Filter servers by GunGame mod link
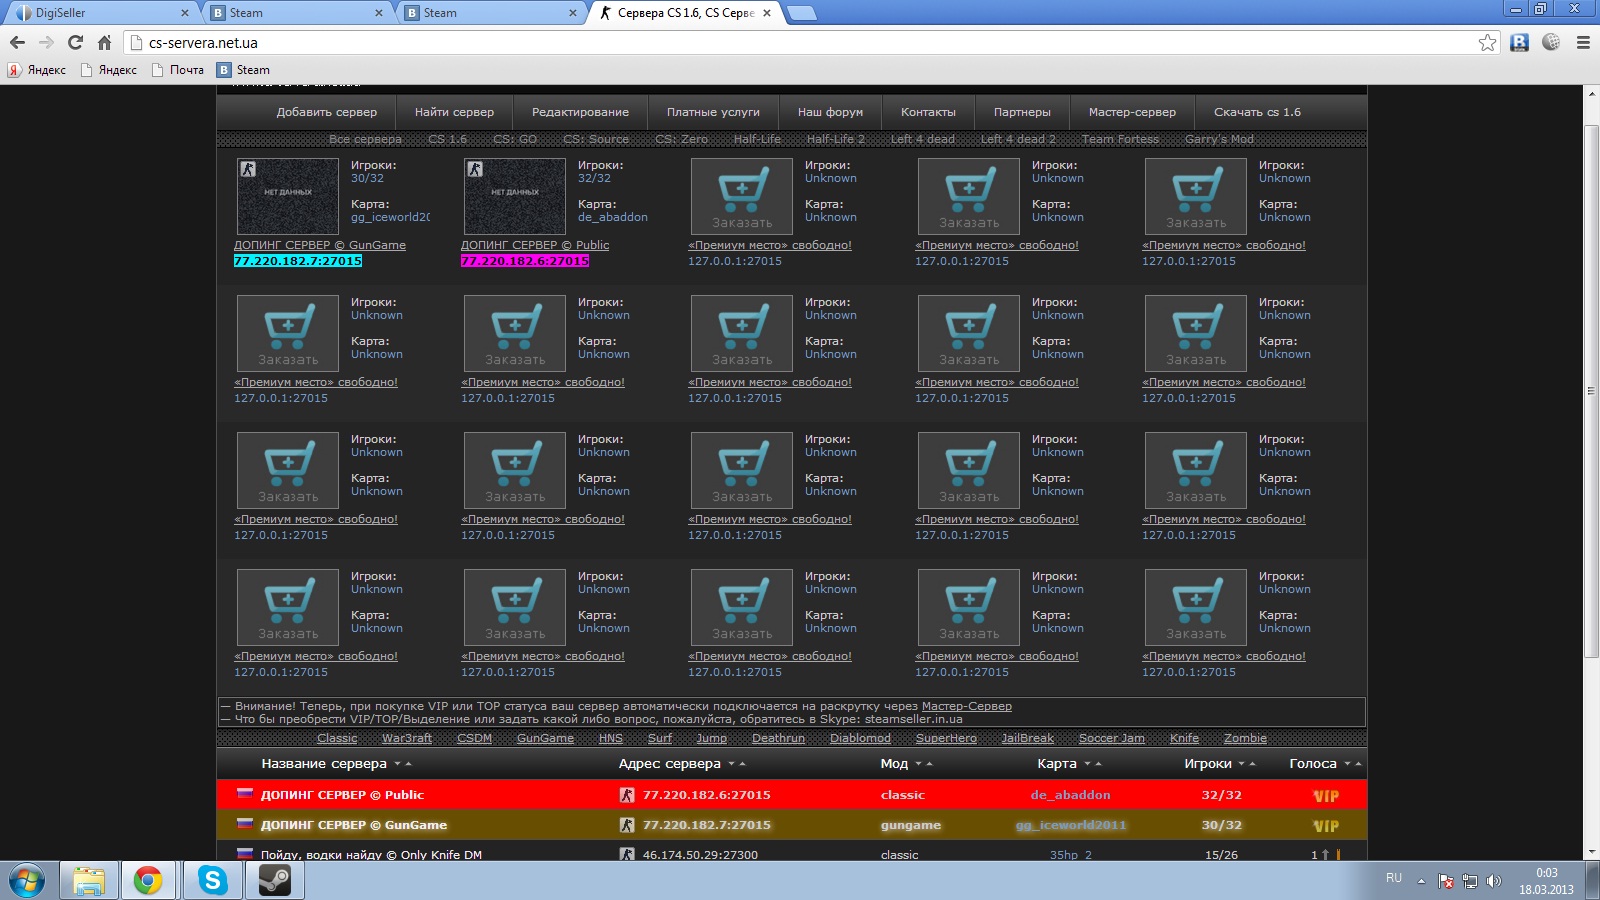This screenshot has width=1600, height=900. pyautogui.click(x=545, y=738)
